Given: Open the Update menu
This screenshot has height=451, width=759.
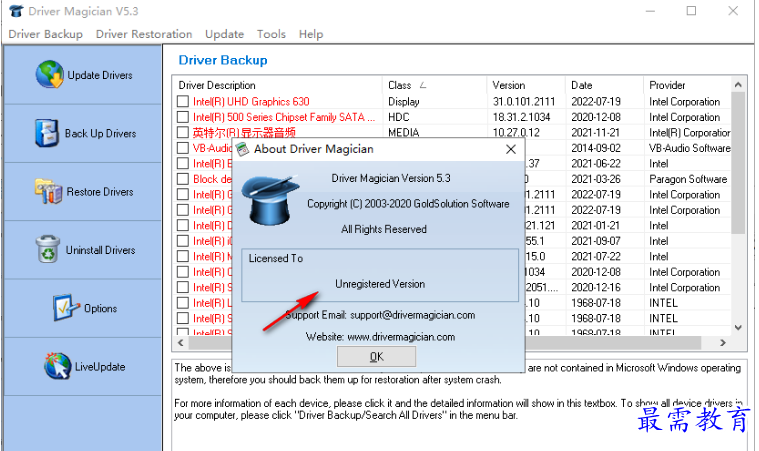Looking at the screenshot, I should (x=224, y=34).
